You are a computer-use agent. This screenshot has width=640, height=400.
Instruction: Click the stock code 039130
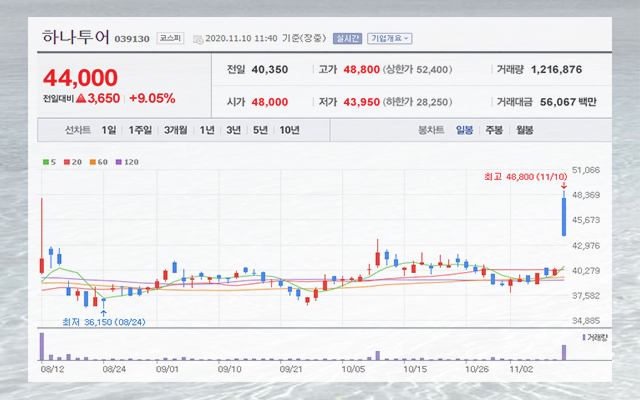(x=132, y=39)
